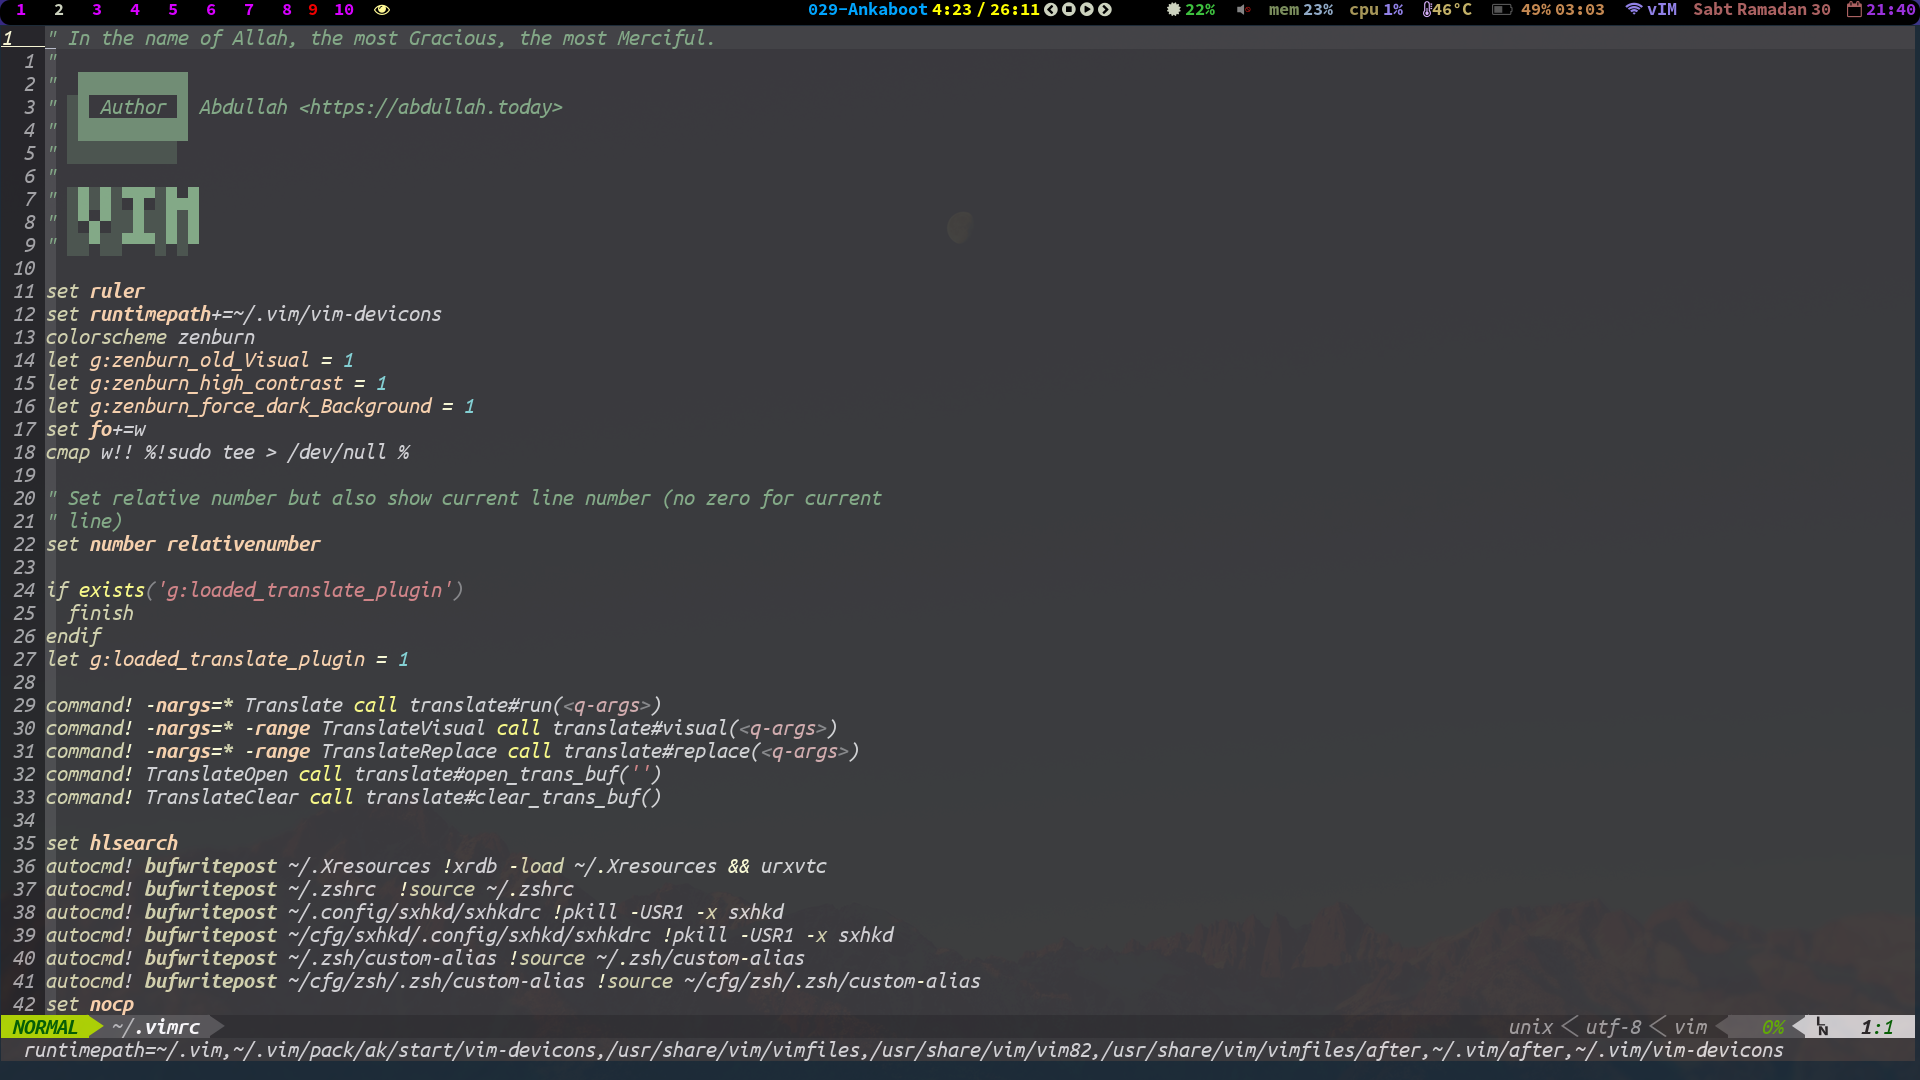
Task: Open the abdullah.today author link
Action: coord(430,107)
